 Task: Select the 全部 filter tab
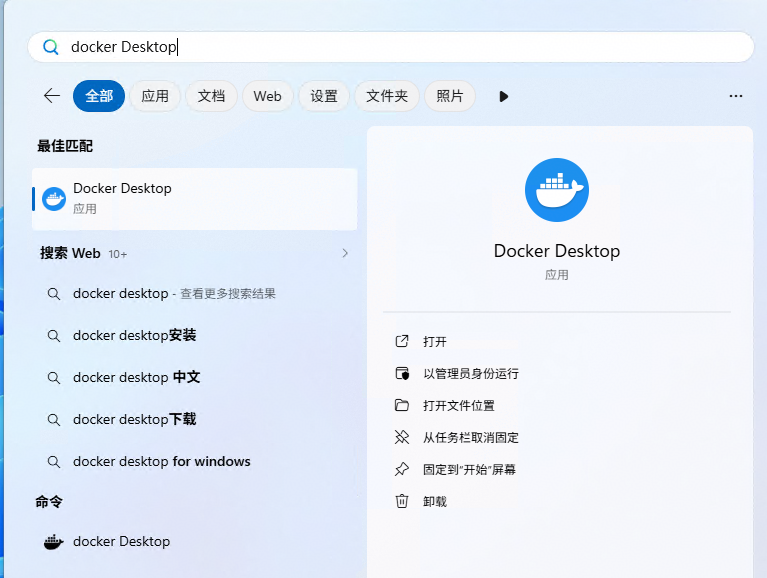(99, 96)
